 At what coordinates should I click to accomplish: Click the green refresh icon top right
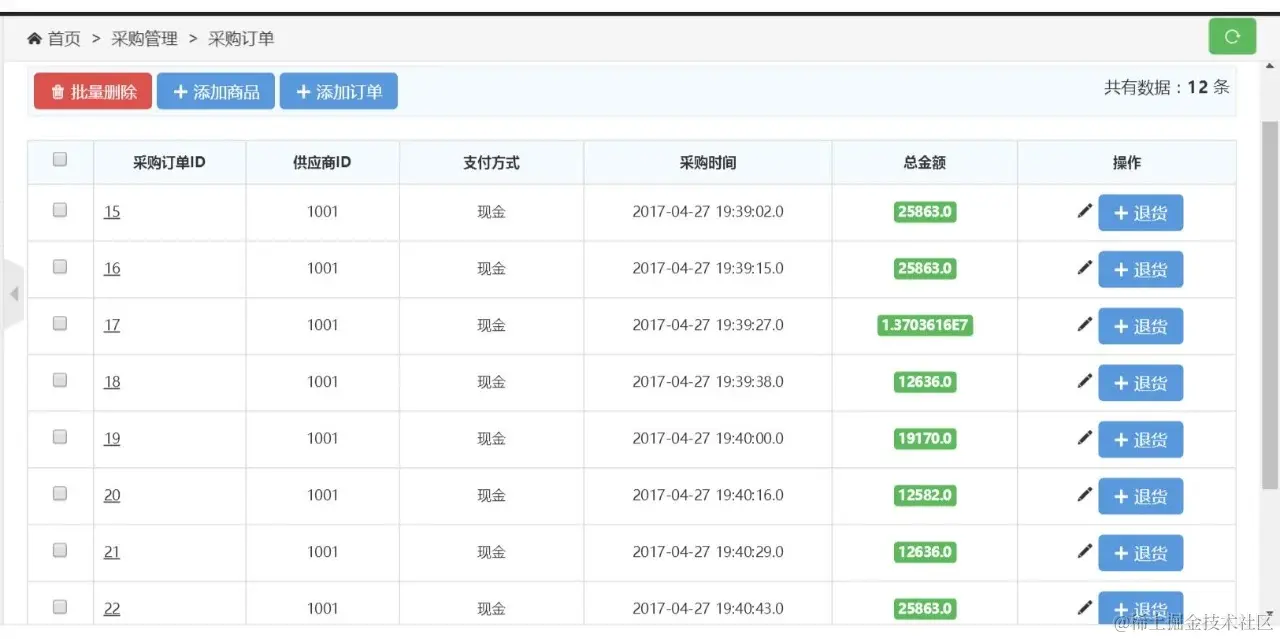1232,36
